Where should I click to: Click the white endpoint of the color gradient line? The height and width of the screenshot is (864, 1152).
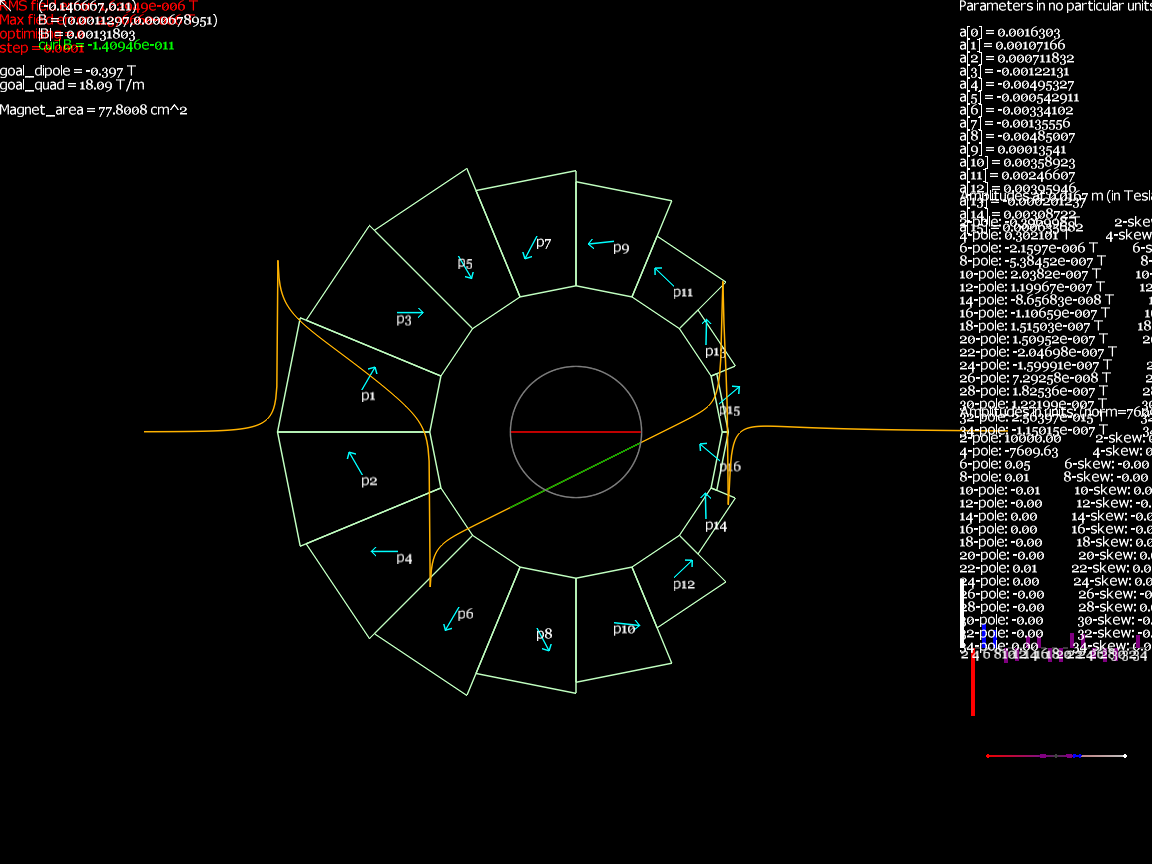tap(1125, 756)
